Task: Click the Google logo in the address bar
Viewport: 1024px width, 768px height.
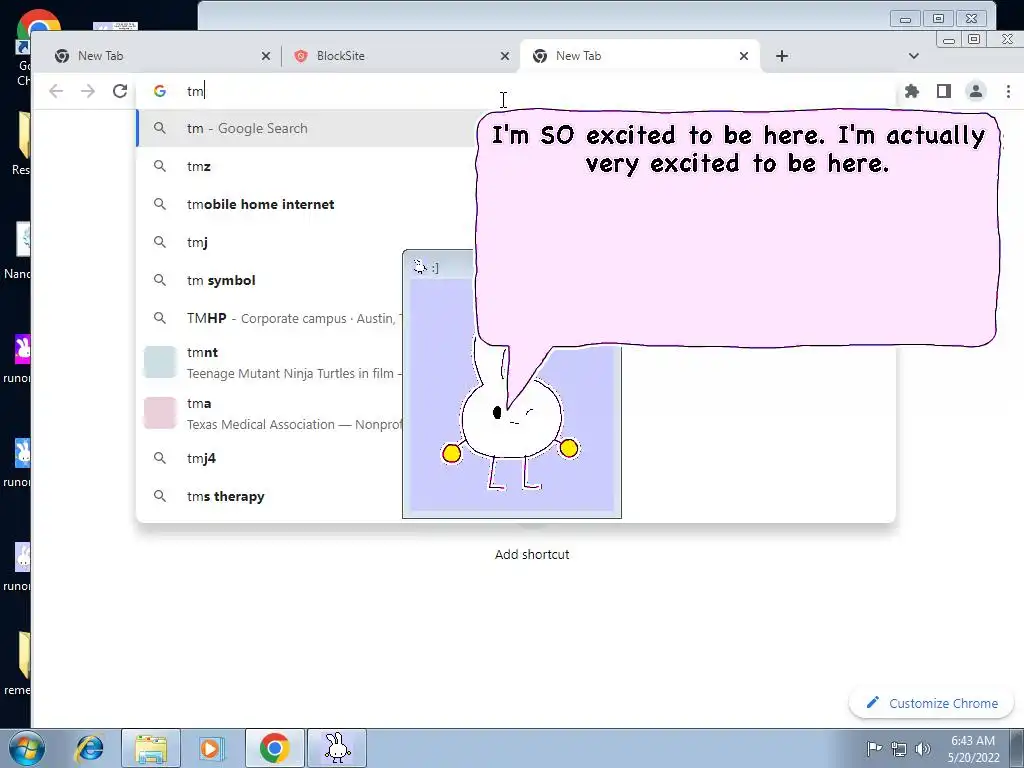Action: coord(160,91)
